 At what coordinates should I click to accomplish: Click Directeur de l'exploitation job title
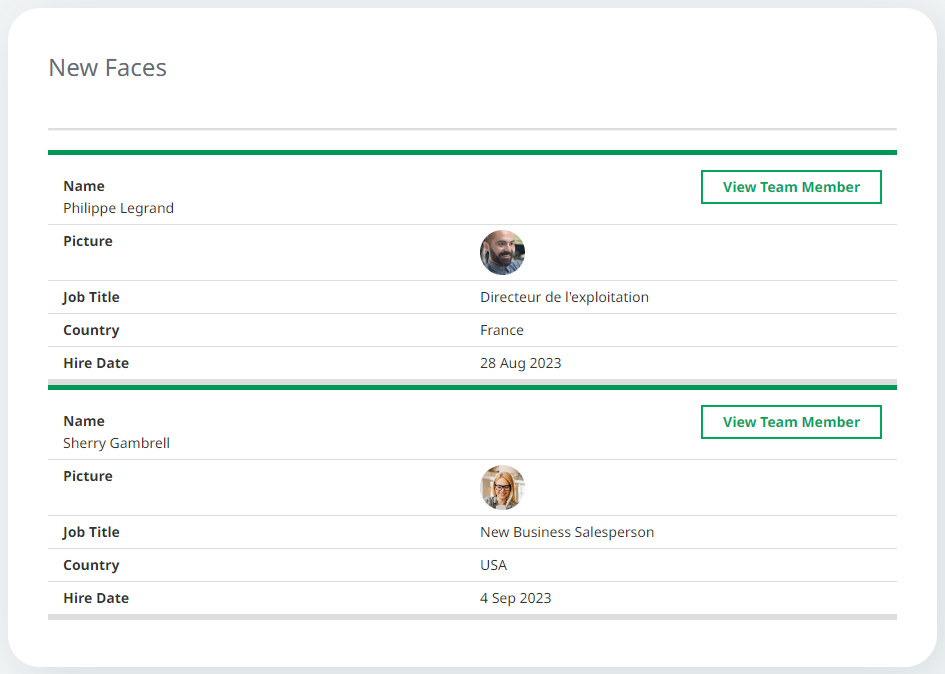564,297
